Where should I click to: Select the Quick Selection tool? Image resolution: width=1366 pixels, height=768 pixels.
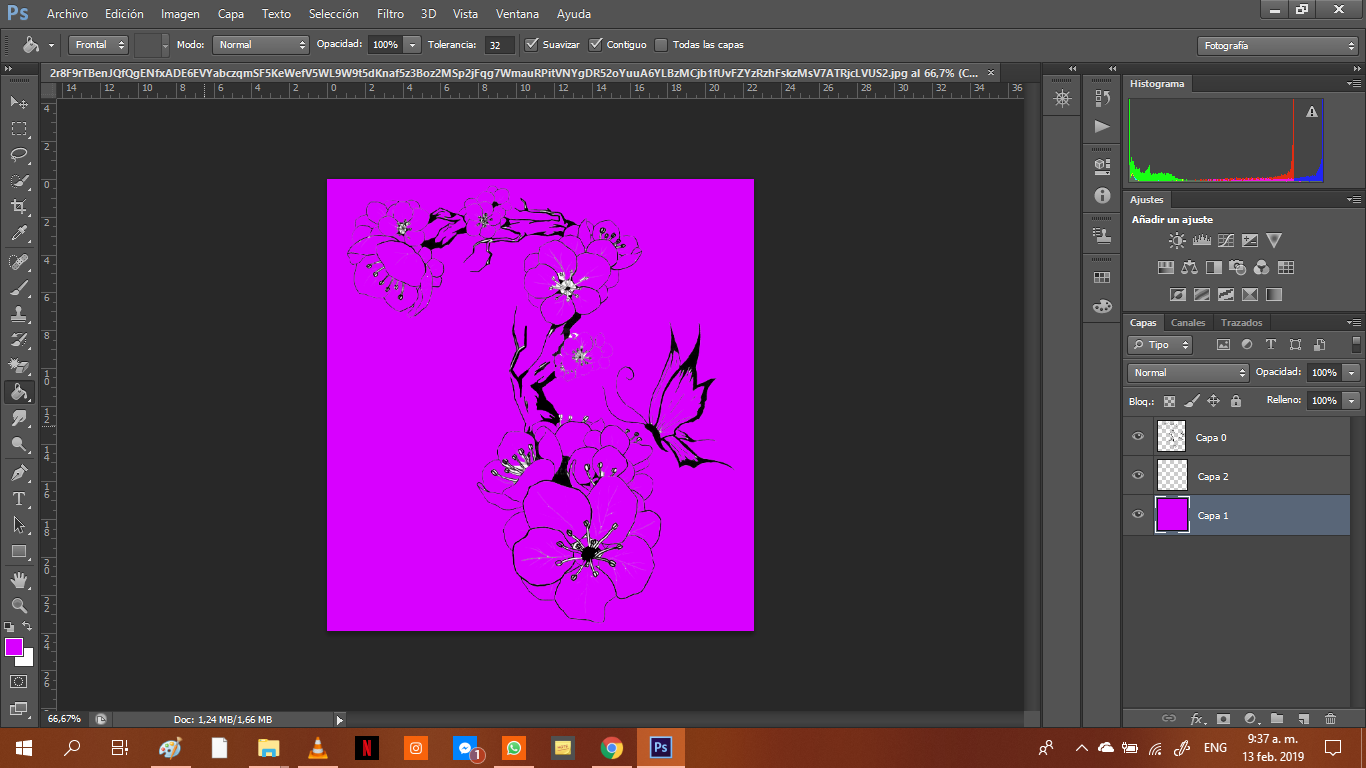point(19,181)
